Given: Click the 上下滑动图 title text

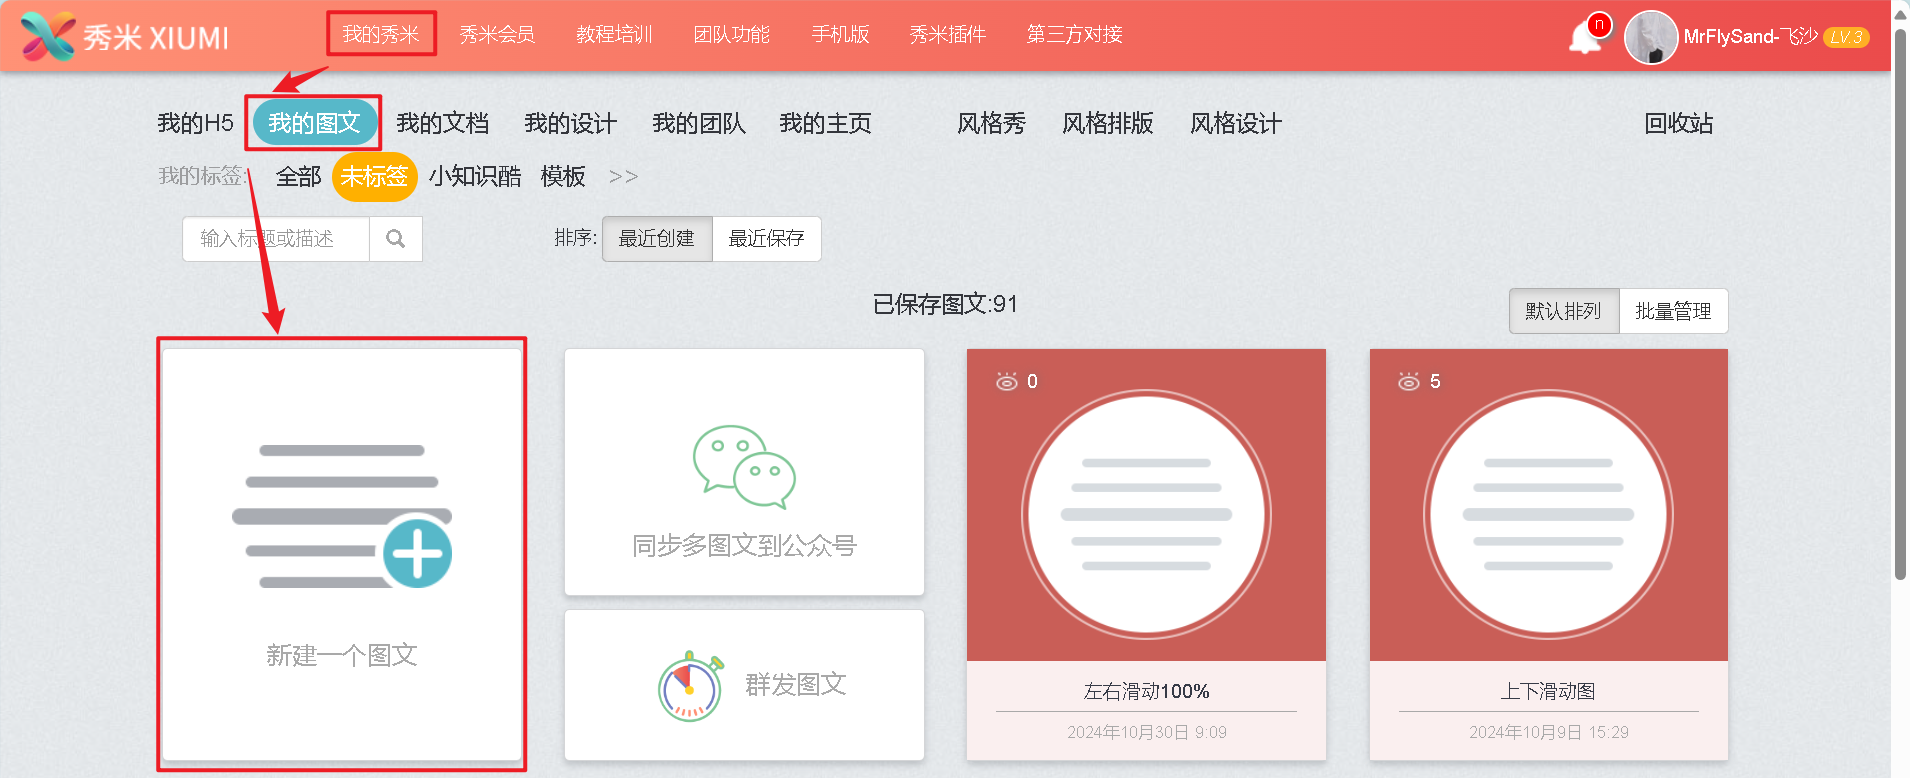Looking at the screenshot, I should coord(1548,691).
